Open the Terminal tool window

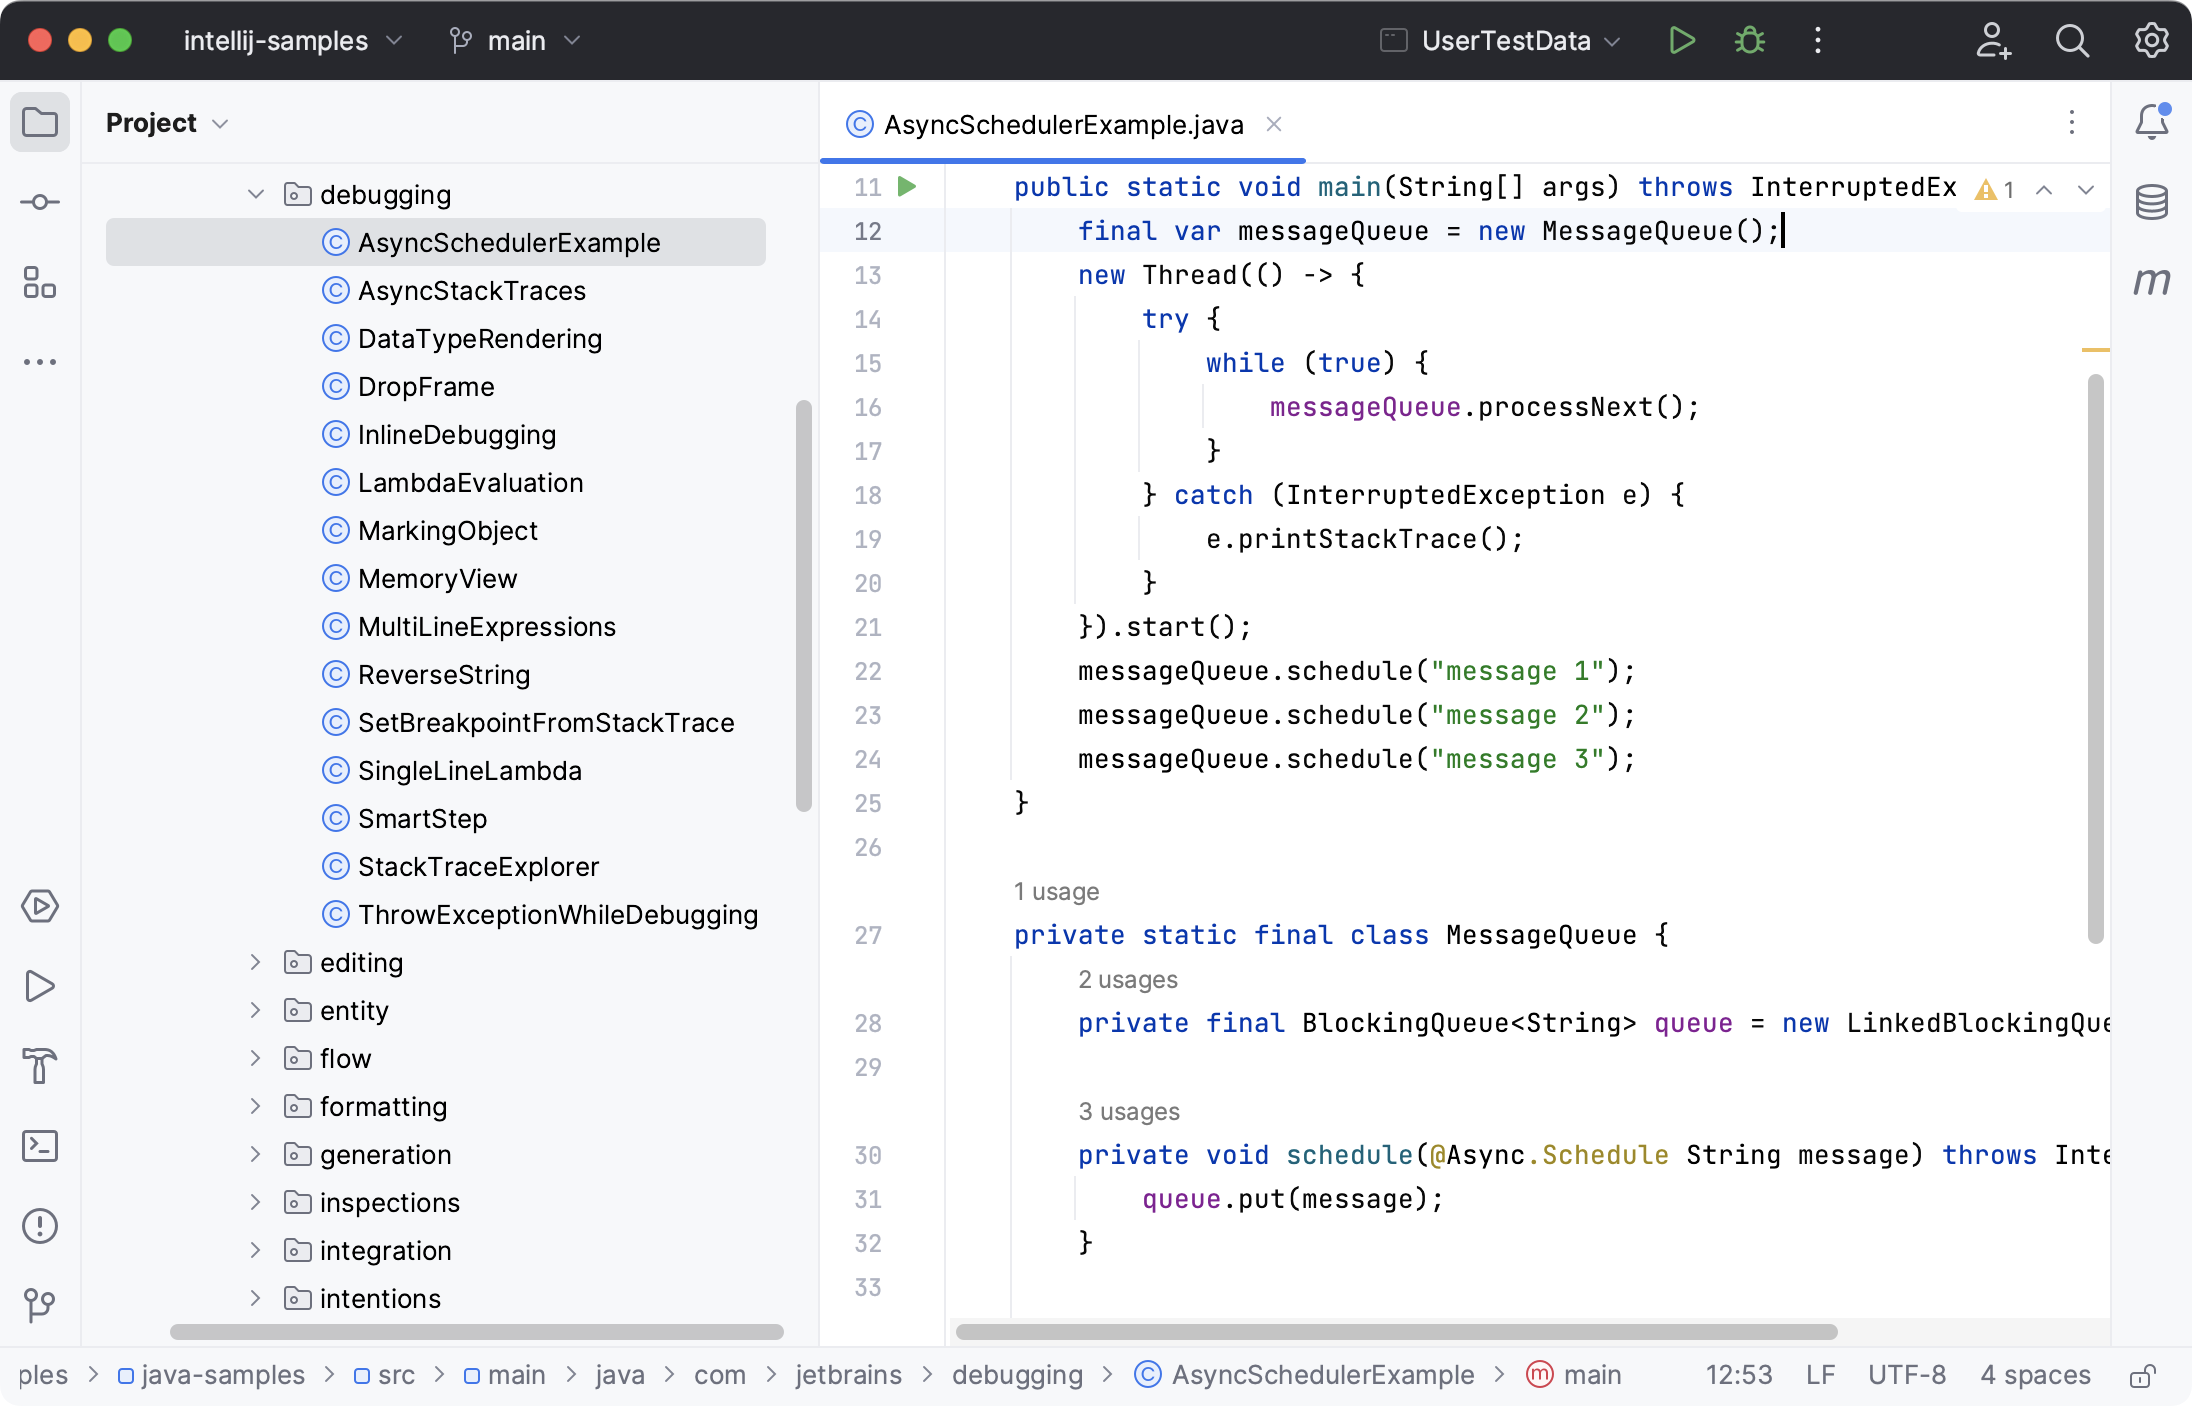[40, 1146]
